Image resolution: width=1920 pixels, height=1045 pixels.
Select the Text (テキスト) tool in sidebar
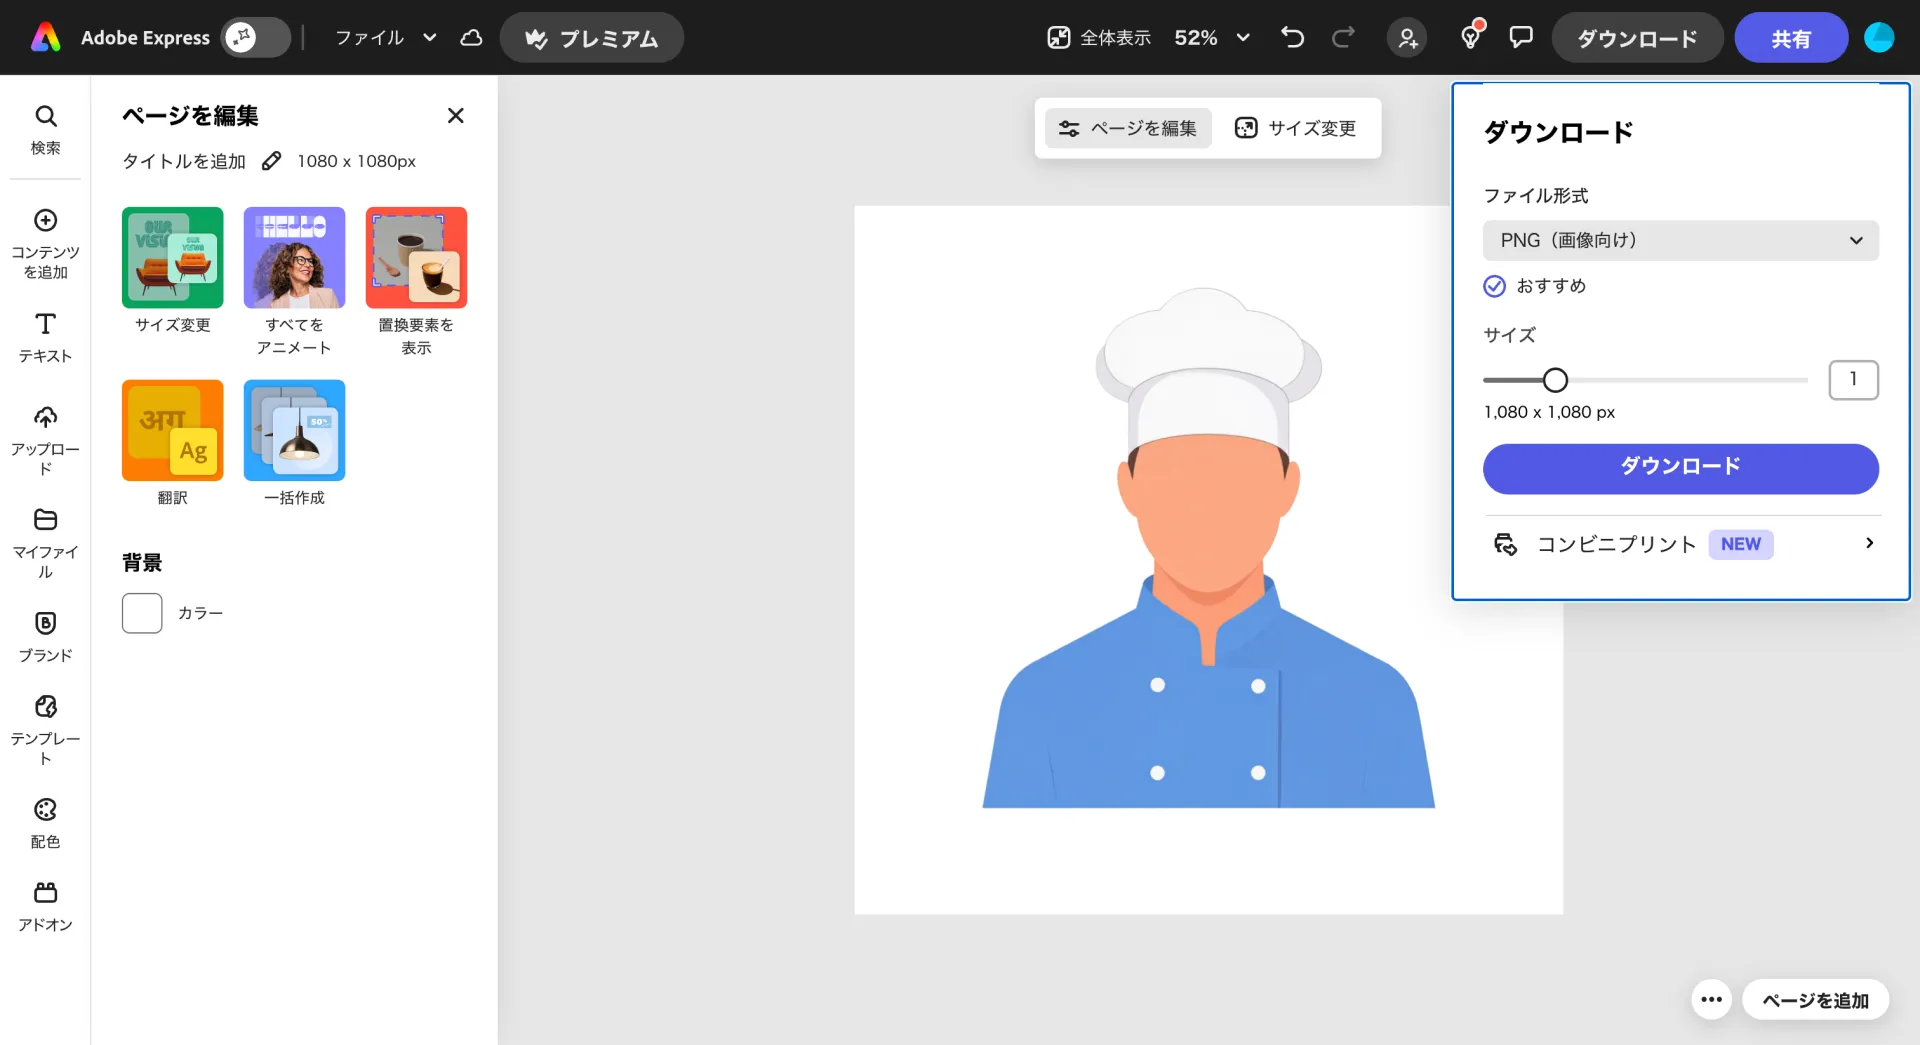tap(45, 337)
